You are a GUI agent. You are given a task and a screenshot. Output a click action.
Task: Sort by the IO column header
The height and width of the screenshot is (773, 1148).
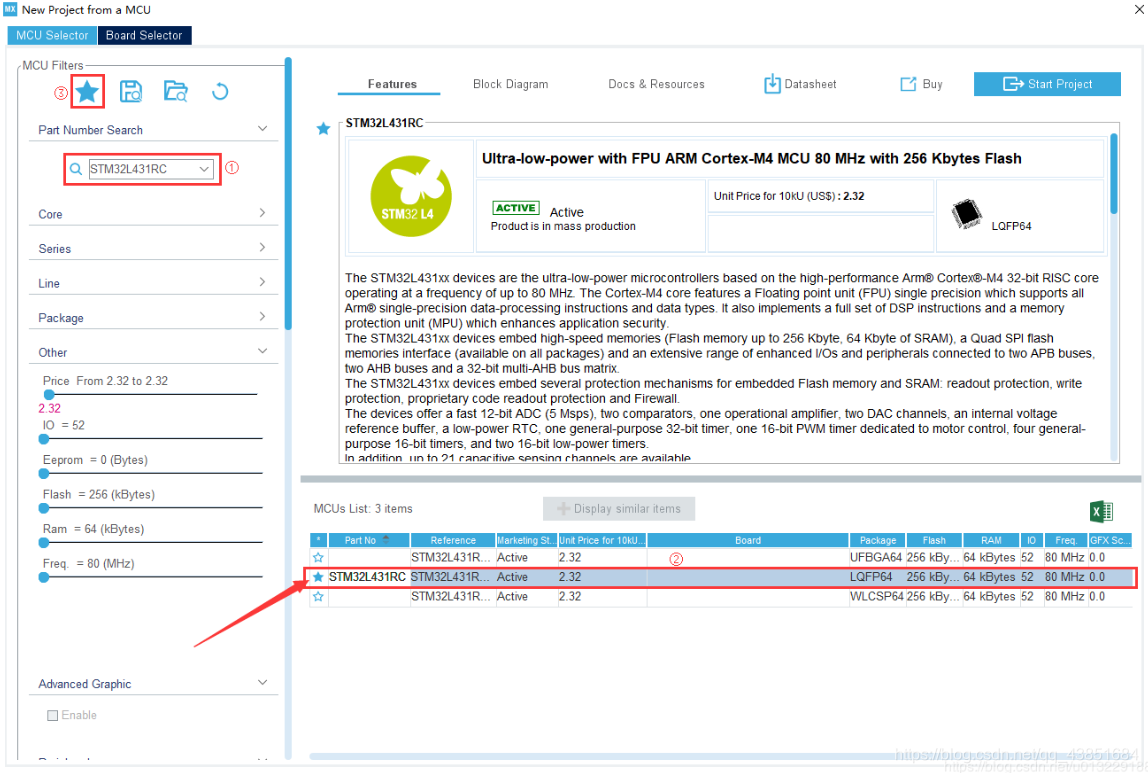(x=1031, y=540)
